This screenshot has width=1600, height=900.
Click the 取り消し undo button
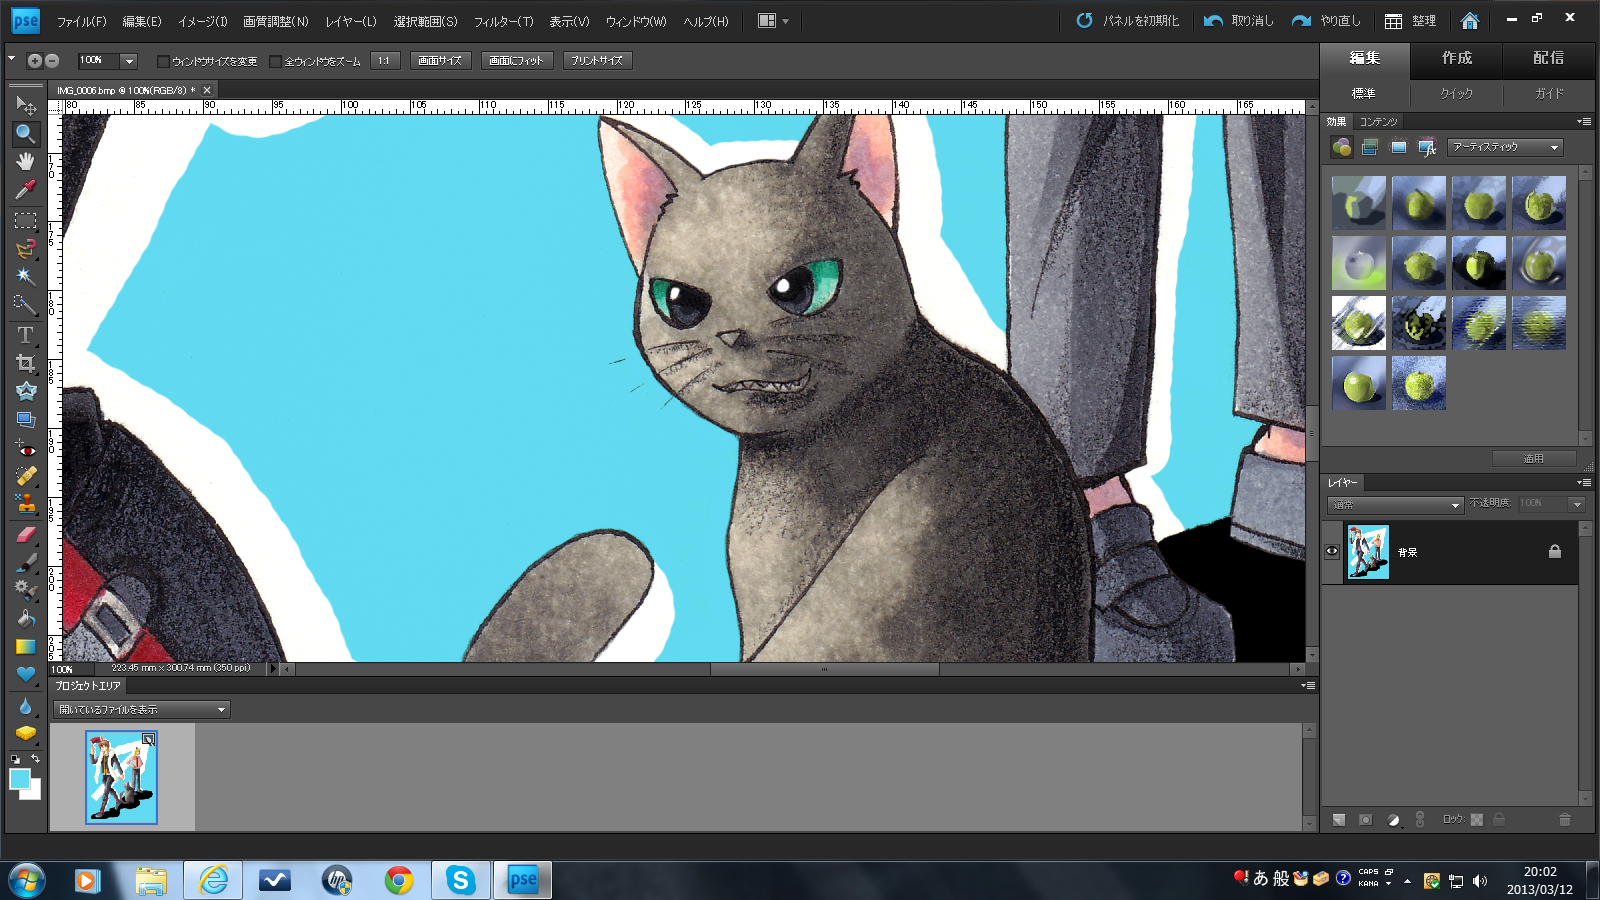pos(1239,21)
